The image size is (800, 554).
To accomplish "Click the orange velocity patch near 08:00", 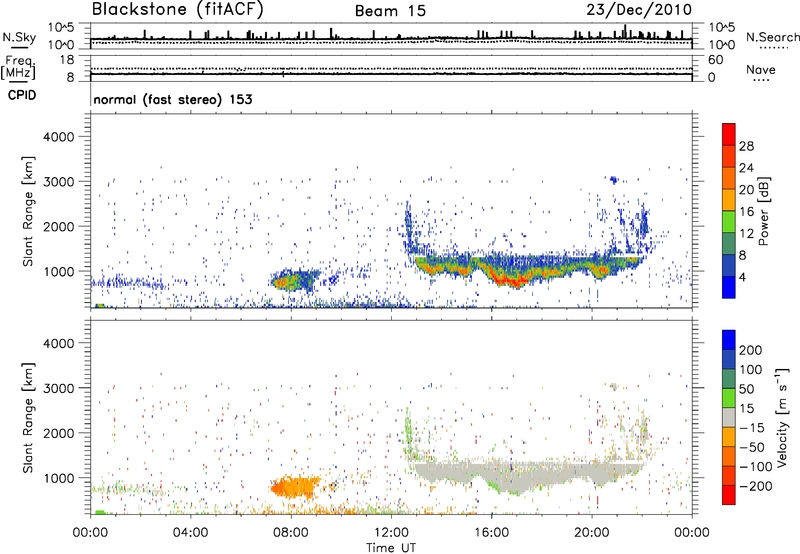I will [x=295, y=487].
